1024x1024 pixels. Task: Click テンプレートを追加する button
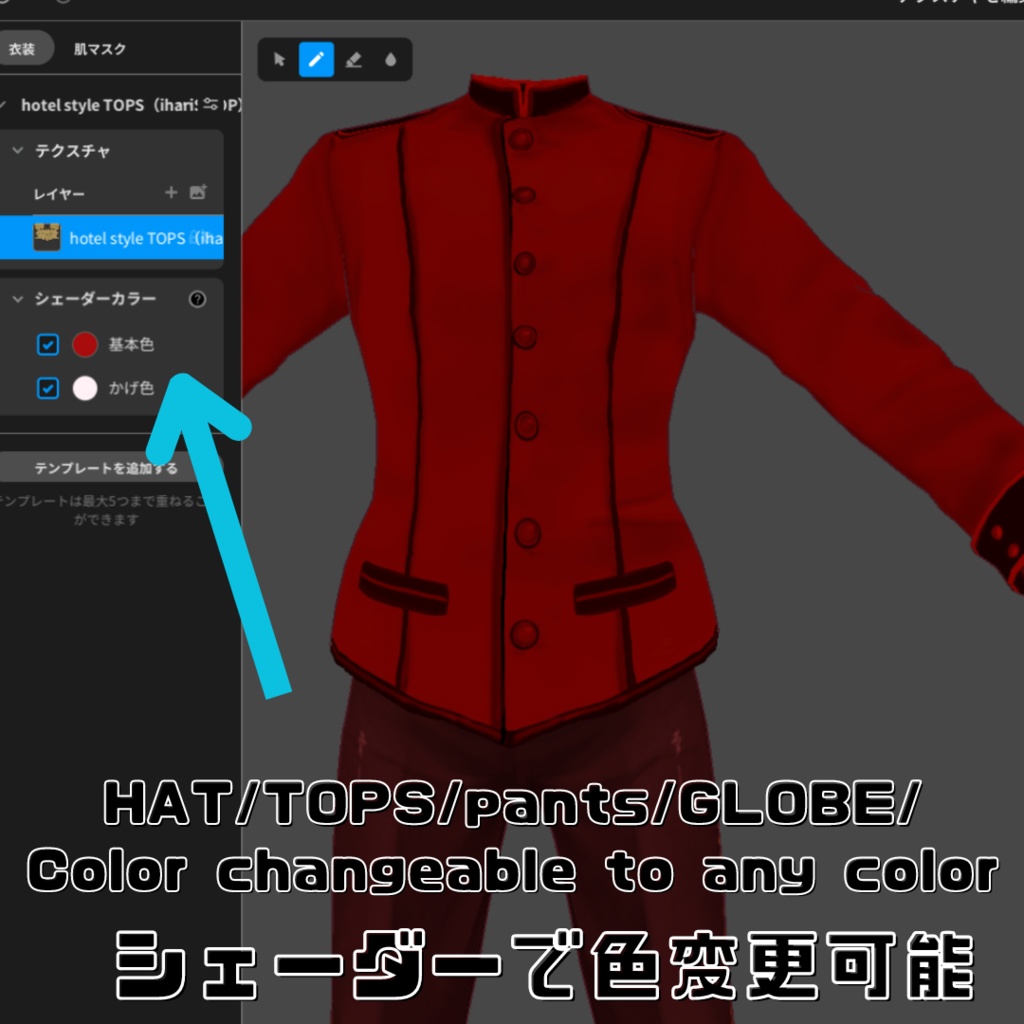[x=110, y=468]
